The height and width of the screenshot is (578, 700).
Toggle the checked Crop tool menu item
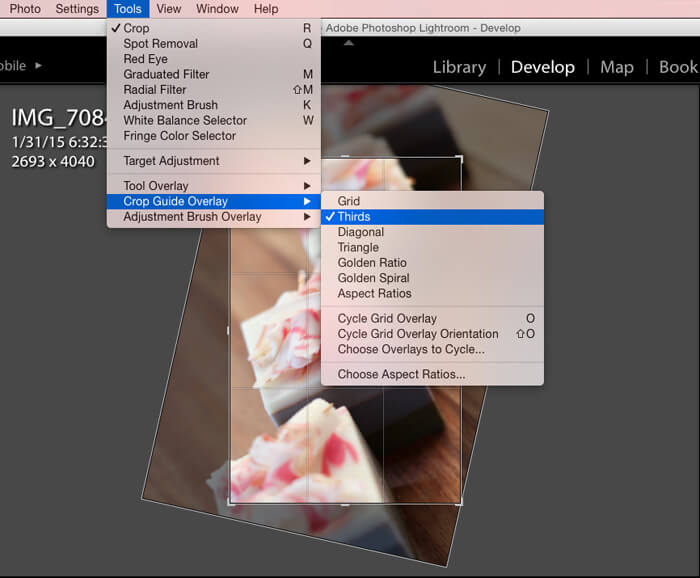pos(136,29)
